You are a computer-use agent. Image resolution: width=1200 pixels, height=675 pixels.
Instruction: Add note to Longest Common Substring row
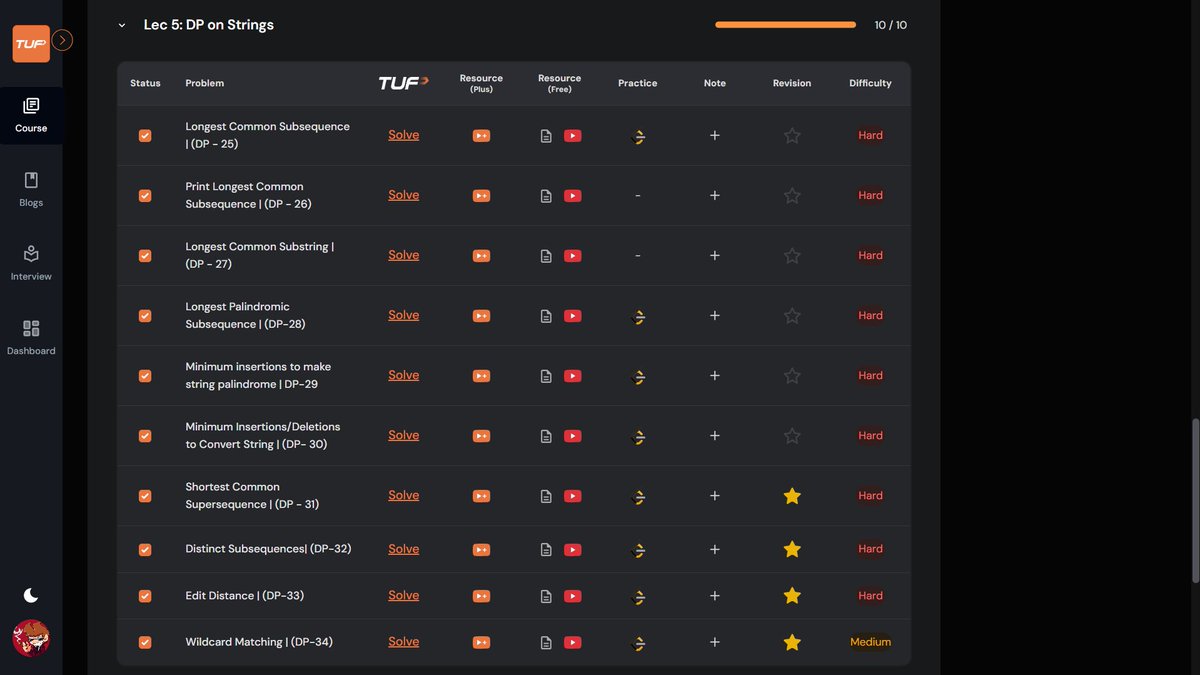point(714,255)
